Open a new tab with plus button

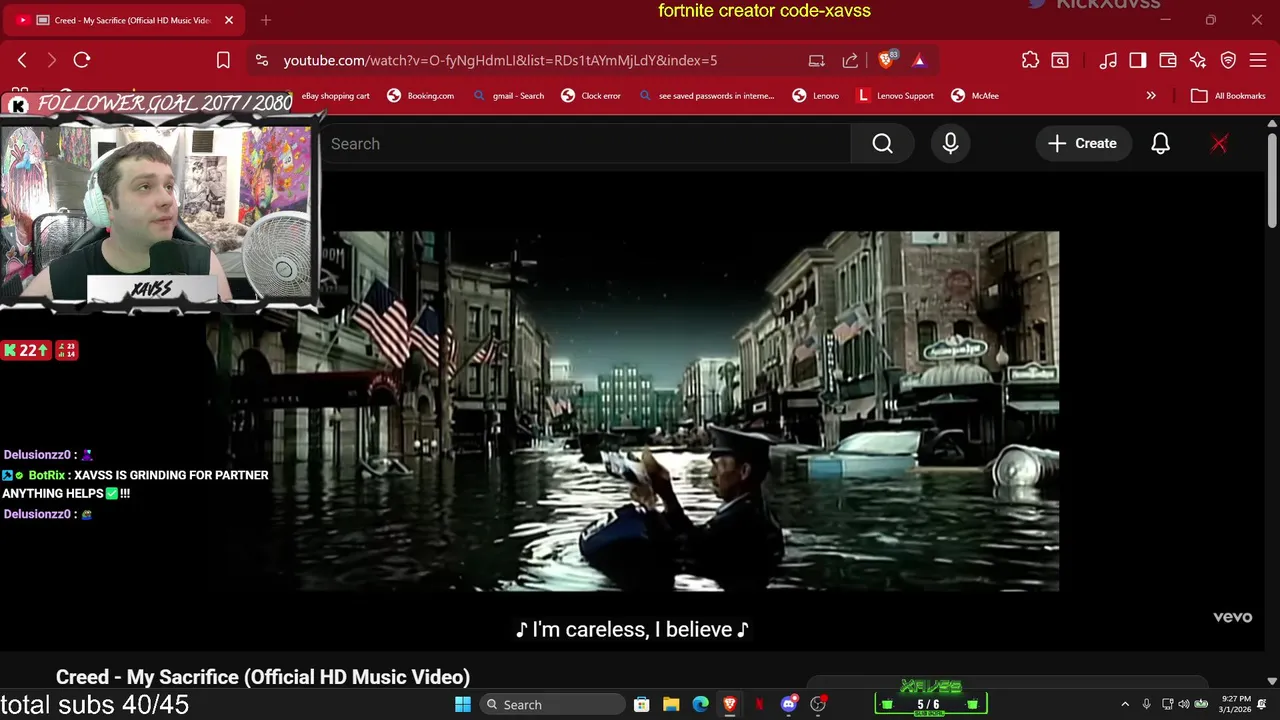(x=266, y=20)
